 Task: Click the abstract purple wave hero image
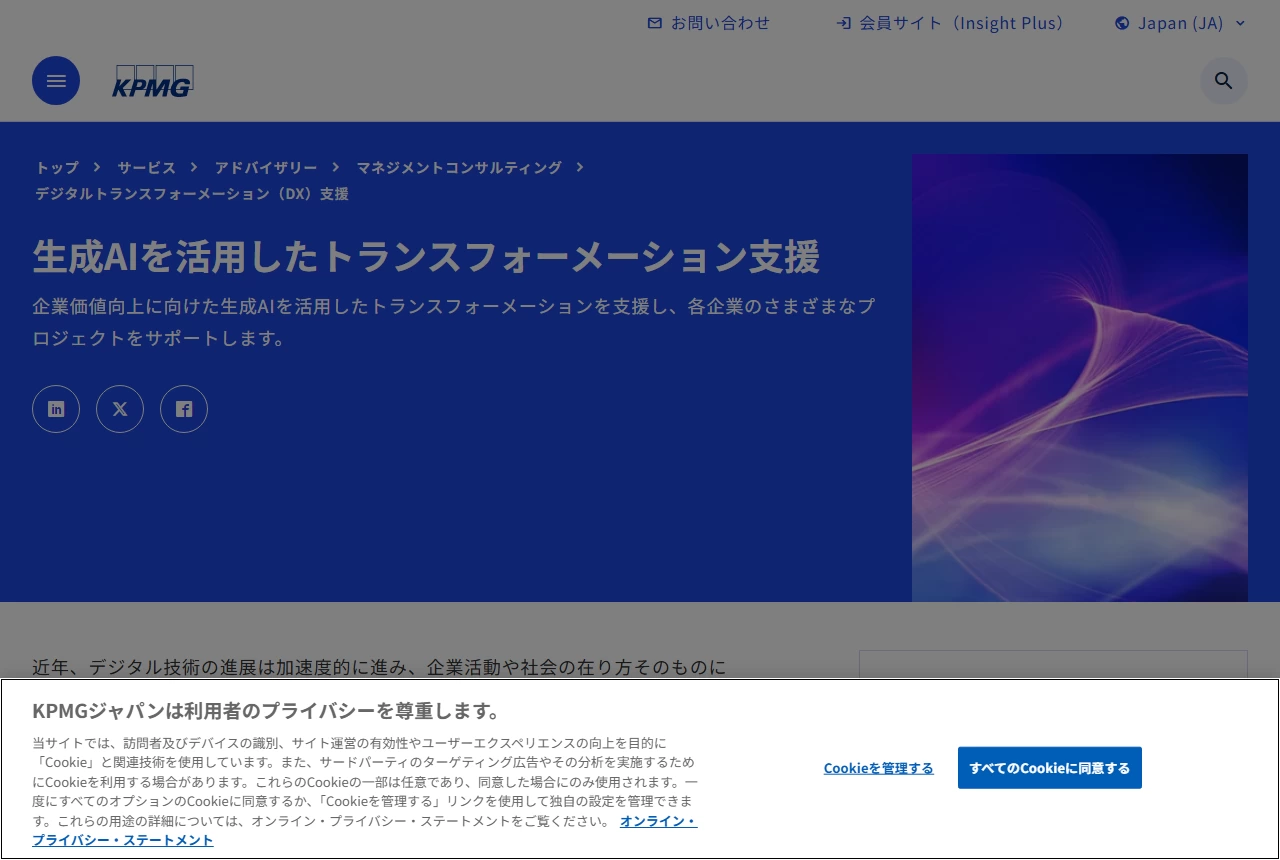click(x=1080, y=378)
